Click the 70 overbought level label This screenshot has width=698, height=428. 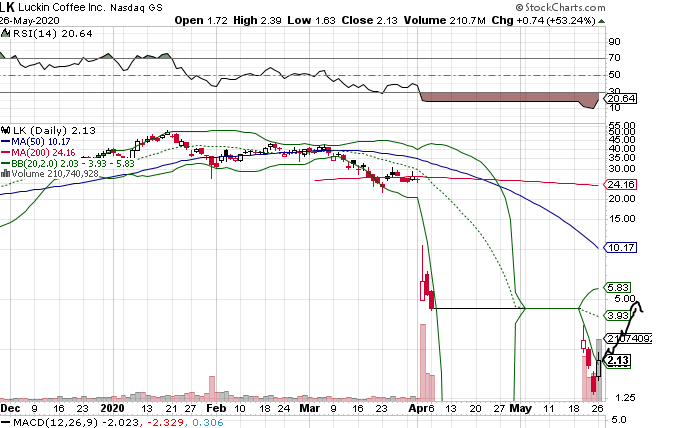[614, 58]
